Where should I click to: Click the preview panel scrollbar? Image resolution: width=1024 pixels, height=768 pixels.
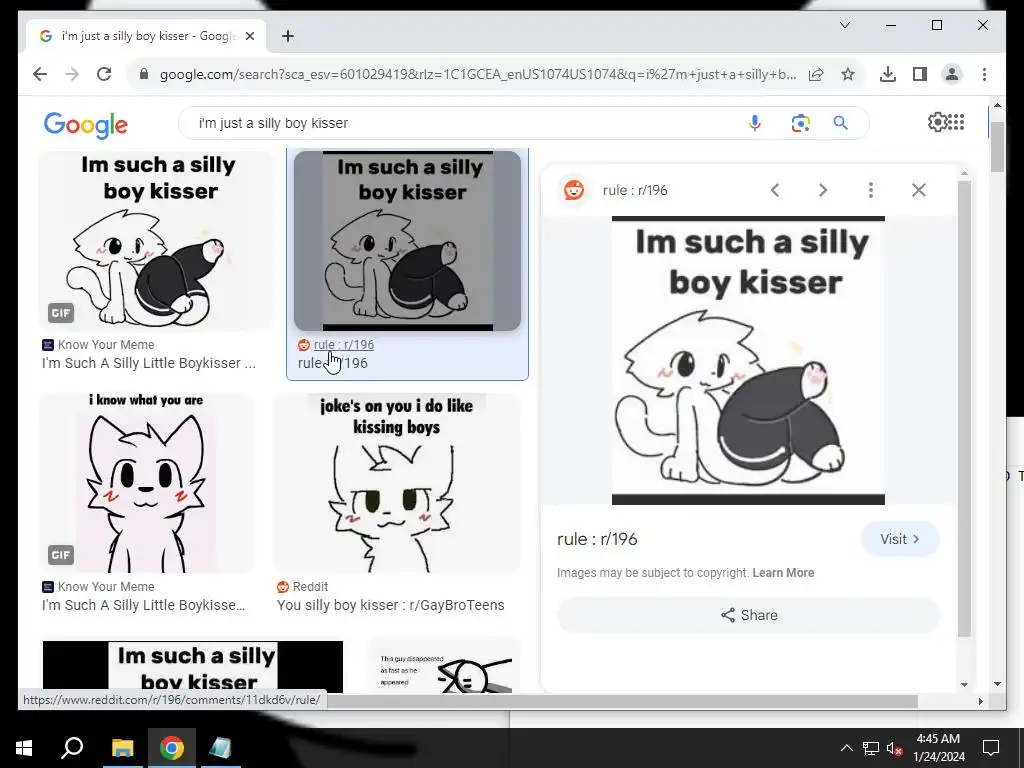965,409
